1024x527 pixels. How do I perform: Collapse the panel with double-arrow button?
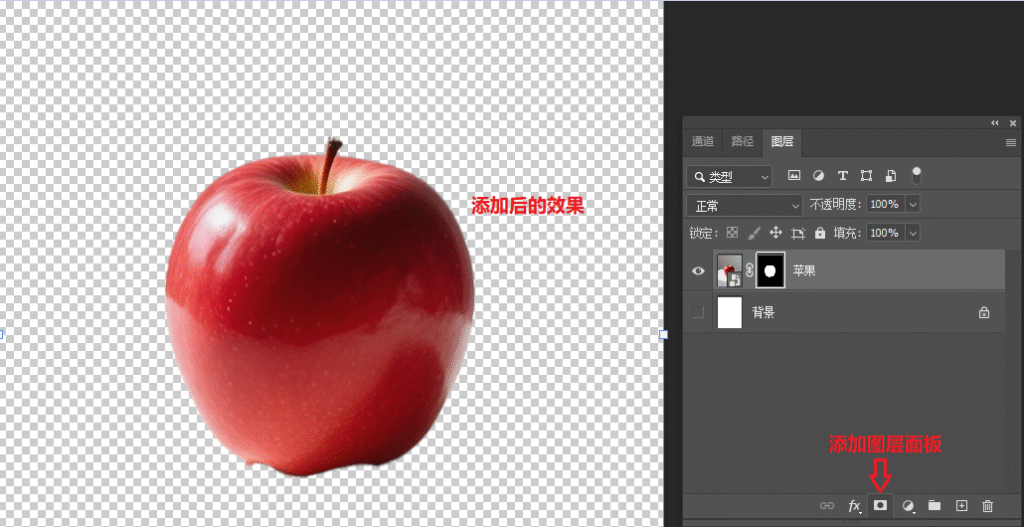pos(995,122)
